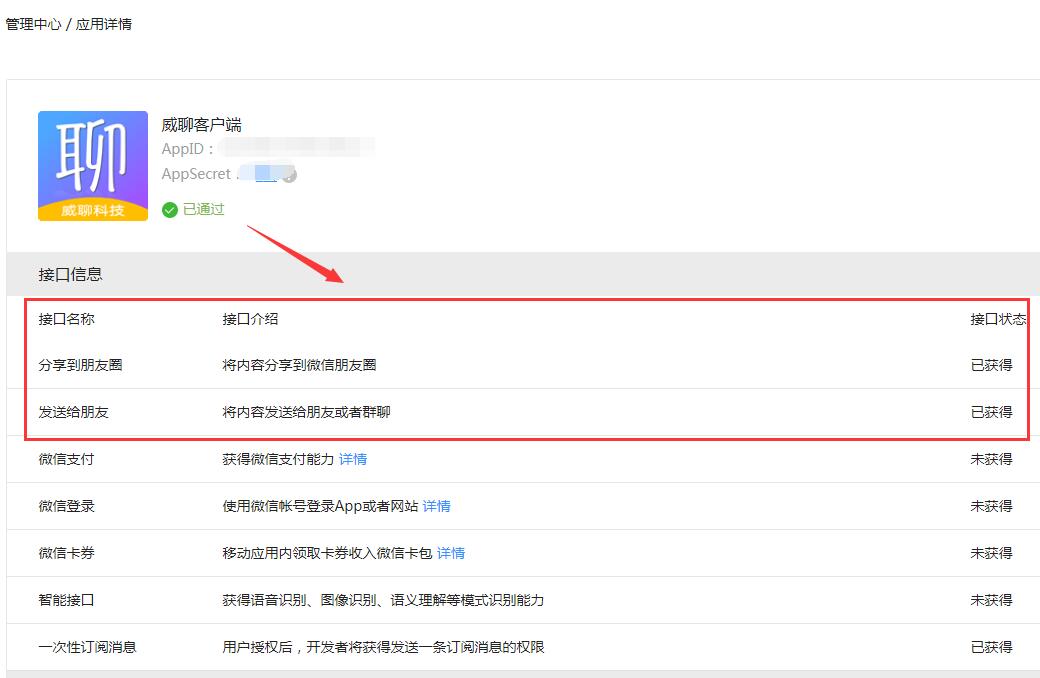
Task: Select the 微信登录 interface name
Action: pyautogui.click(x=66, y=506)
